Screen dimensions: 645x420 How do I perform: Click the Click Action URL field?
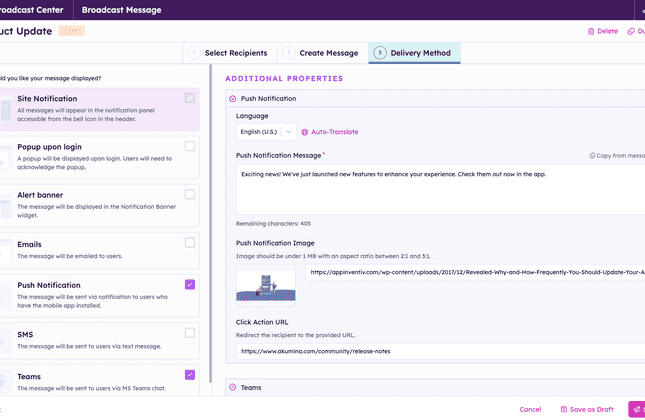click(x=440, y=353)
